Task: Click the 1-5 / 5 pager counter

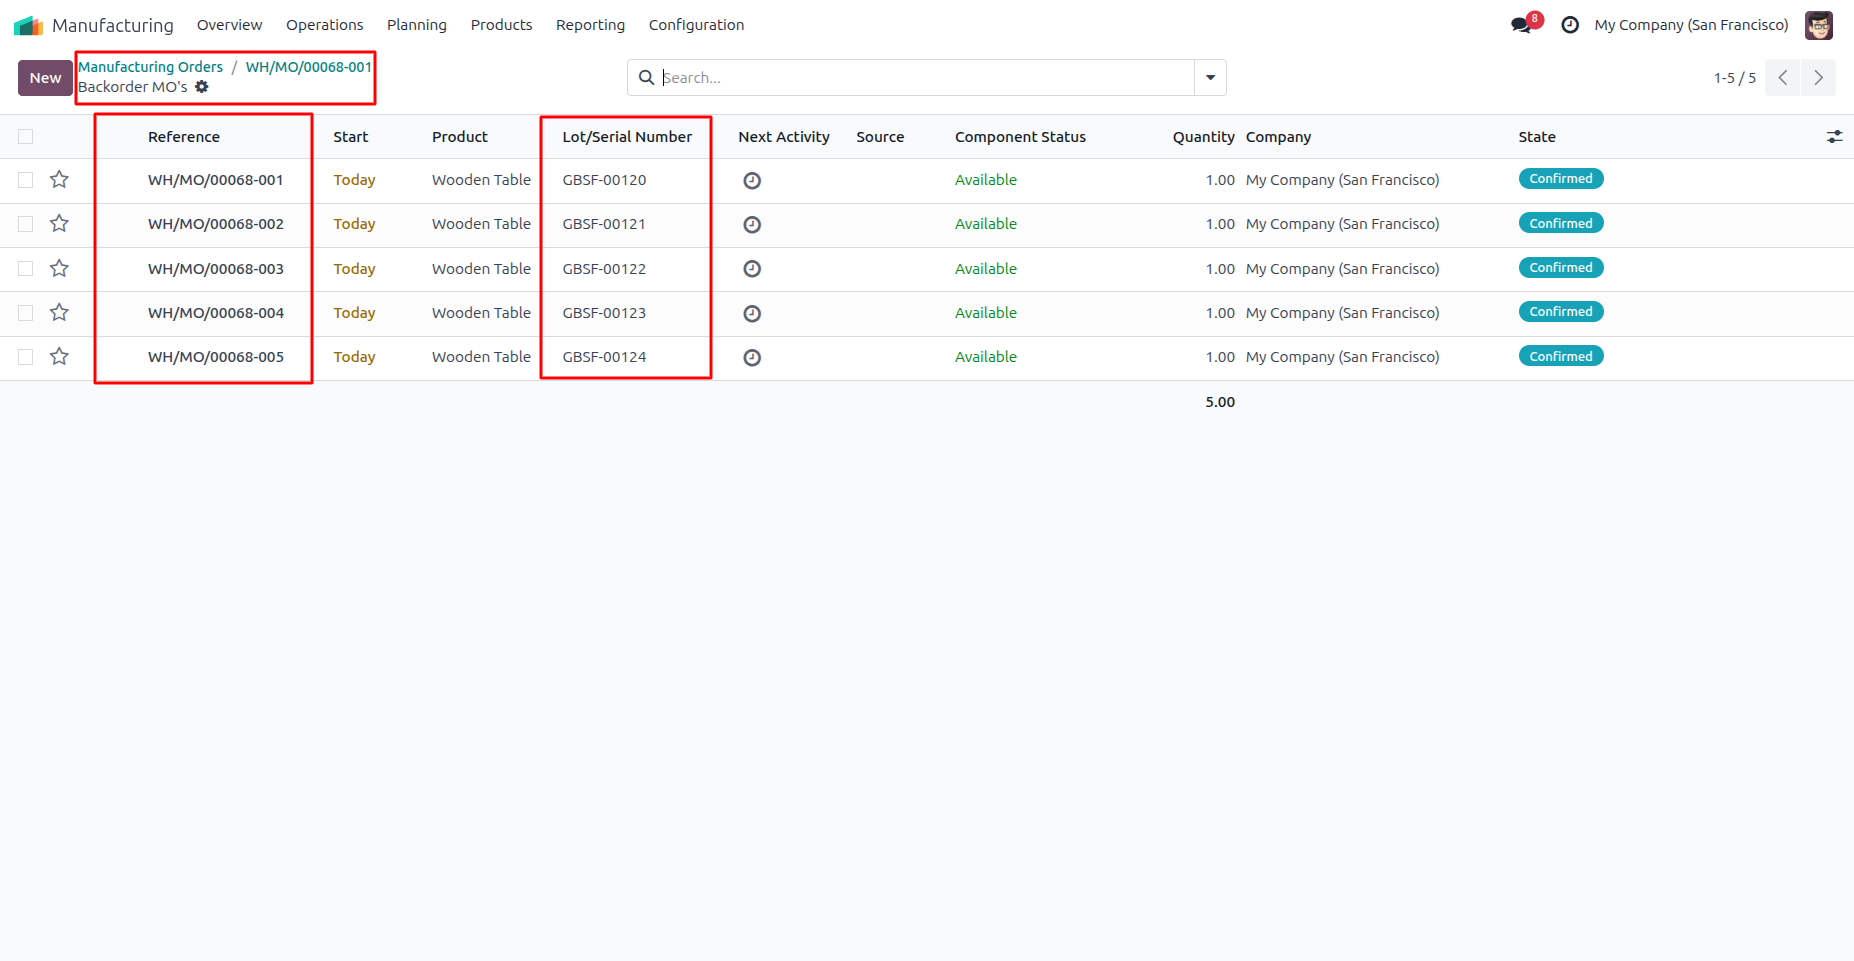Action: [x=1735, y=78]
